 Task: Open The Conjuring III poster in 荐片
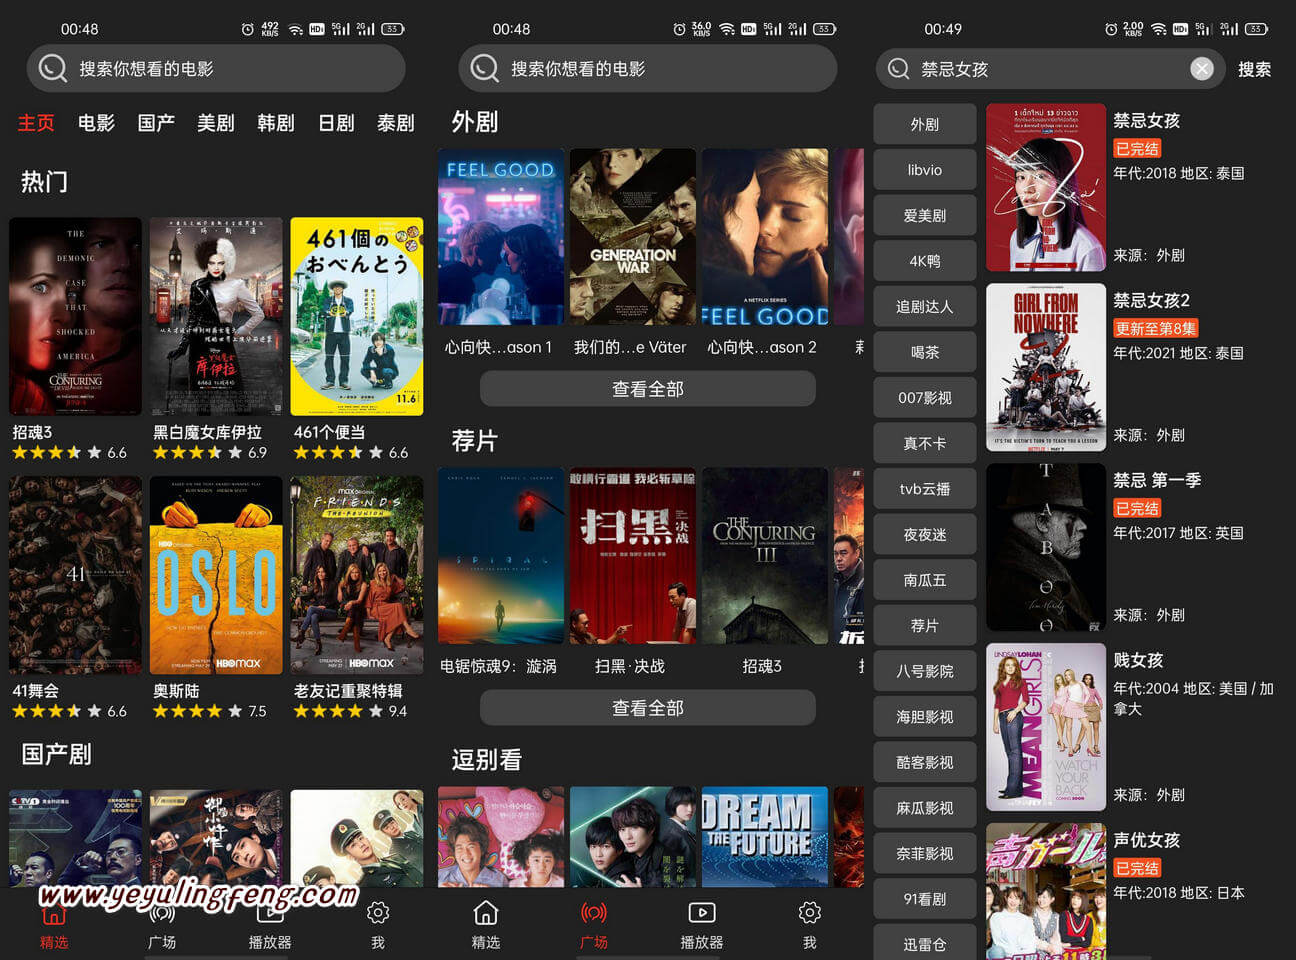coord(765,556)
